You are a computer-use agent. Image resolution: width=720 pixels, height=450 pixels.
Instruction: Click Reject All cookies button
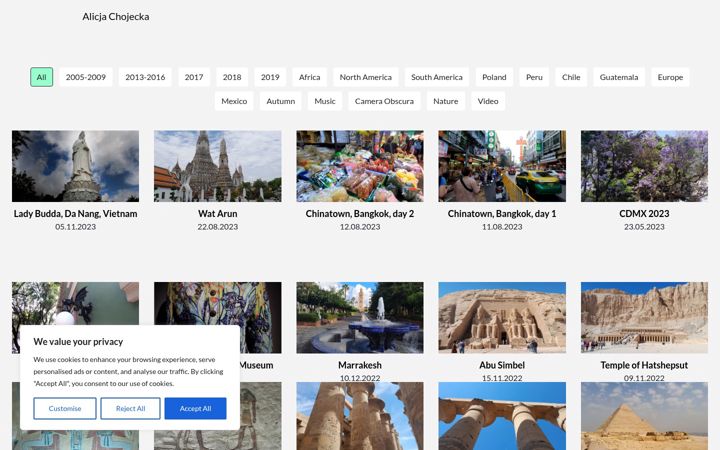(130, 408)
